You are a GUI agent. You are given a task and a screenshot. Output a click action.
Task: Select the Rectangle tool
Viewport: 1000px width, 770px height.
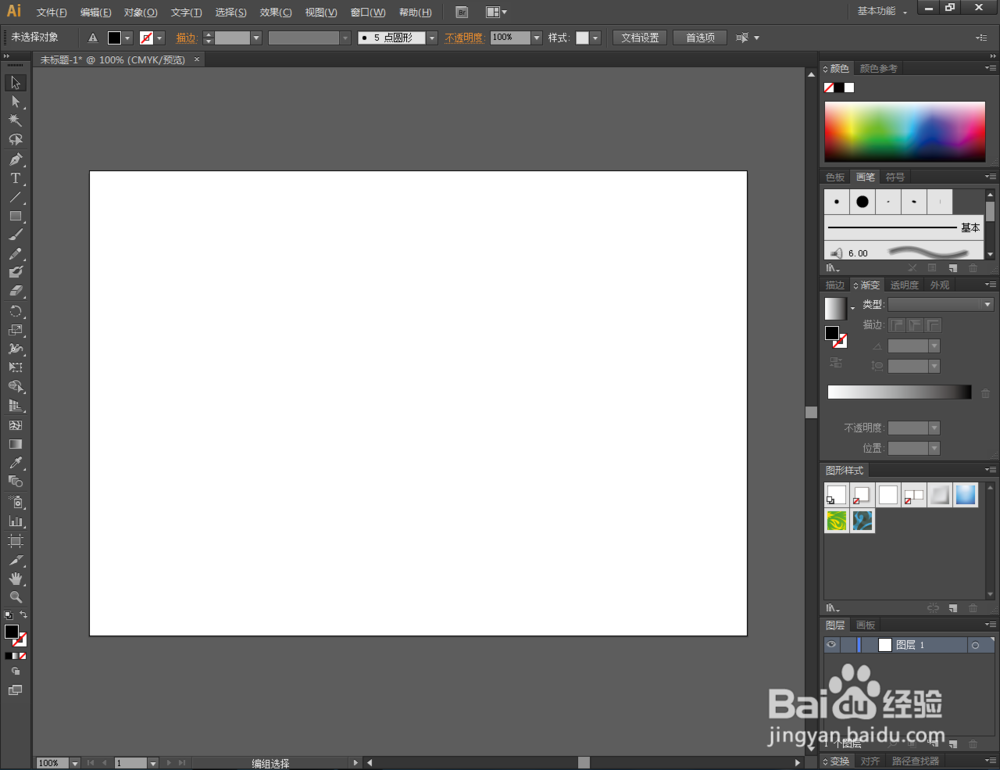[x=15, y=216]
